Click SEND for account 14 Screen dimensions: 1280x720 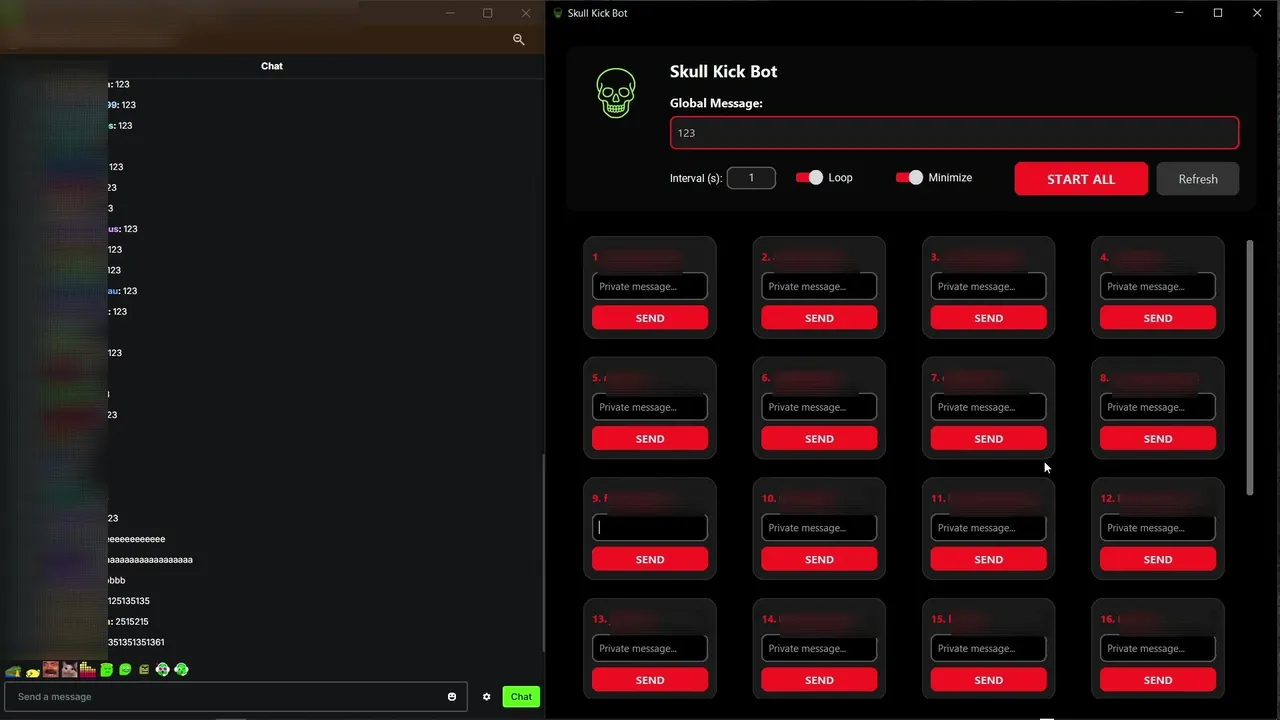(819, 680)
